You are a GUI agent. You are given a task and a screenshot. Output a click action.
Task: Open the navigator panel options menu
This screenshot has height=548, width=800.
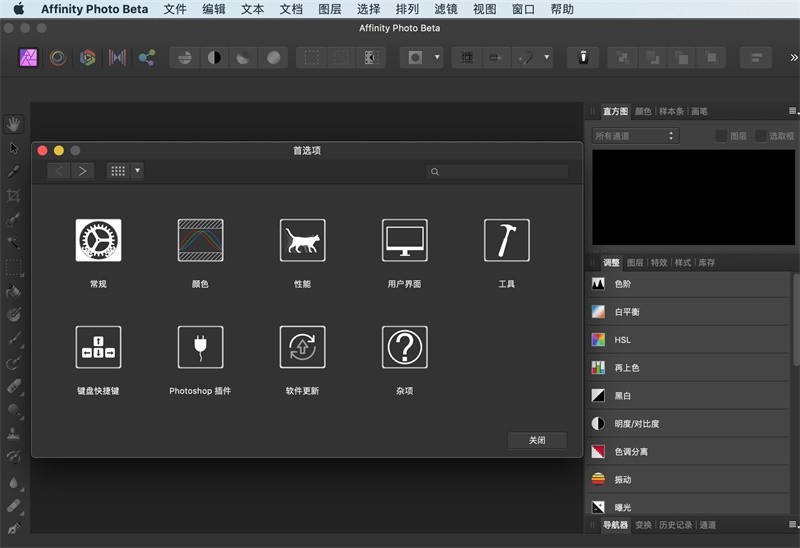[x=793, y=525]
